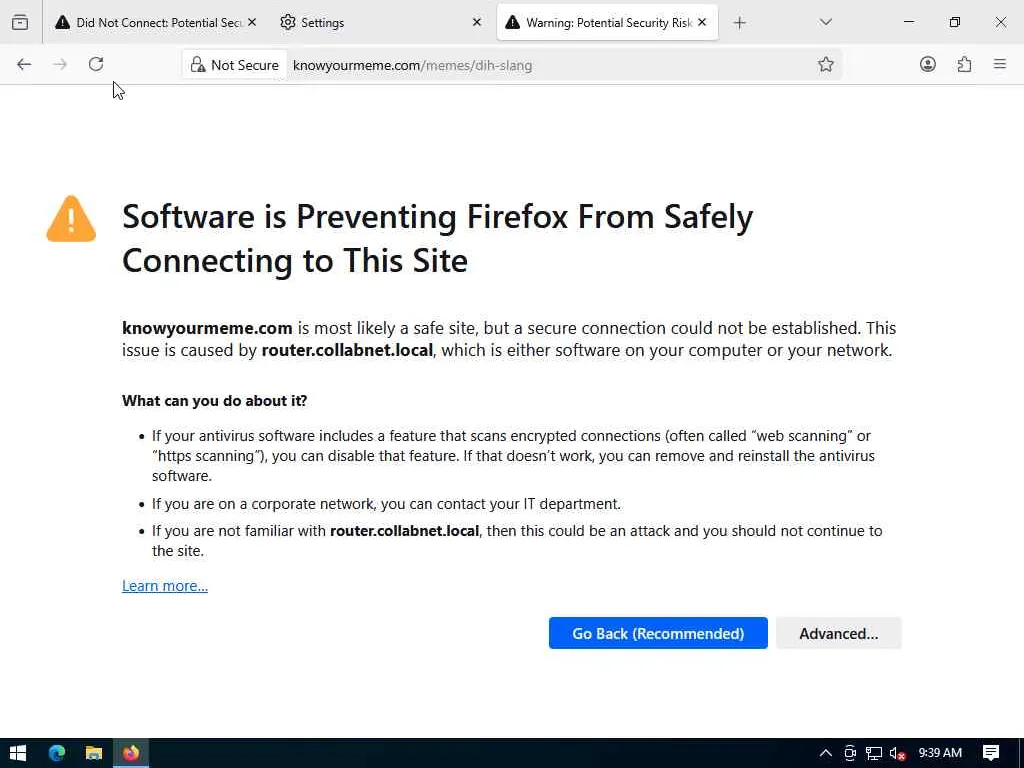1024x768 pixels.
Task: Open the Firefox application menu
Action: point(1000,64)
